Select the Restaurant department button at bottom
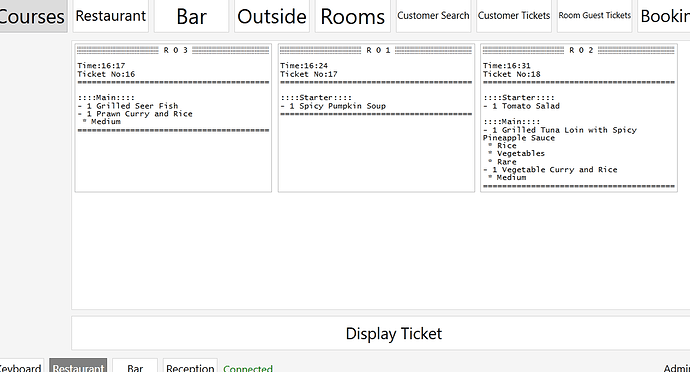 [x=78, y=366]
